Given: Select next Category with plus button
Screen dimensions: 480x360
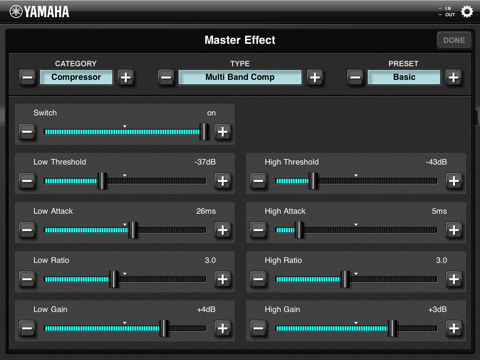Looking at the screenshot, I should tap(126, 77).
